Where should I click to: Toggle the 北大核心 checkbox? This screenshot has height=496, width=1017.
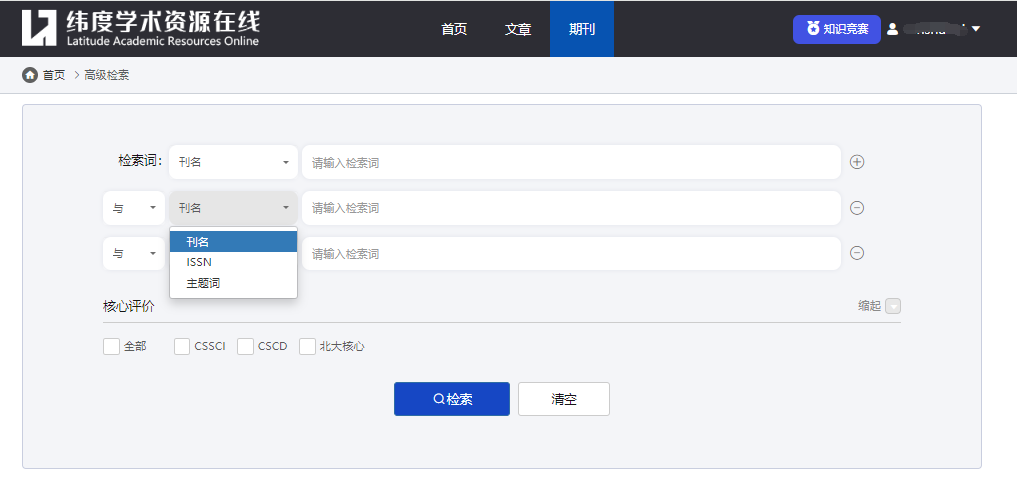click(x=308, y=346)
